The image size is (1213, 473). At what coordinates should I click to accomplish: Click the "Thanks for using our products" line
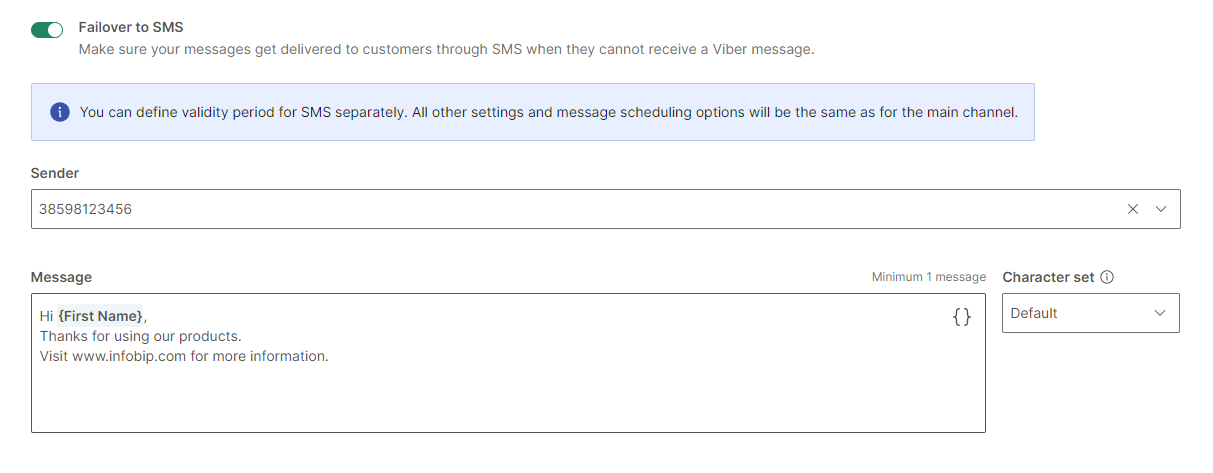point(140,336)
